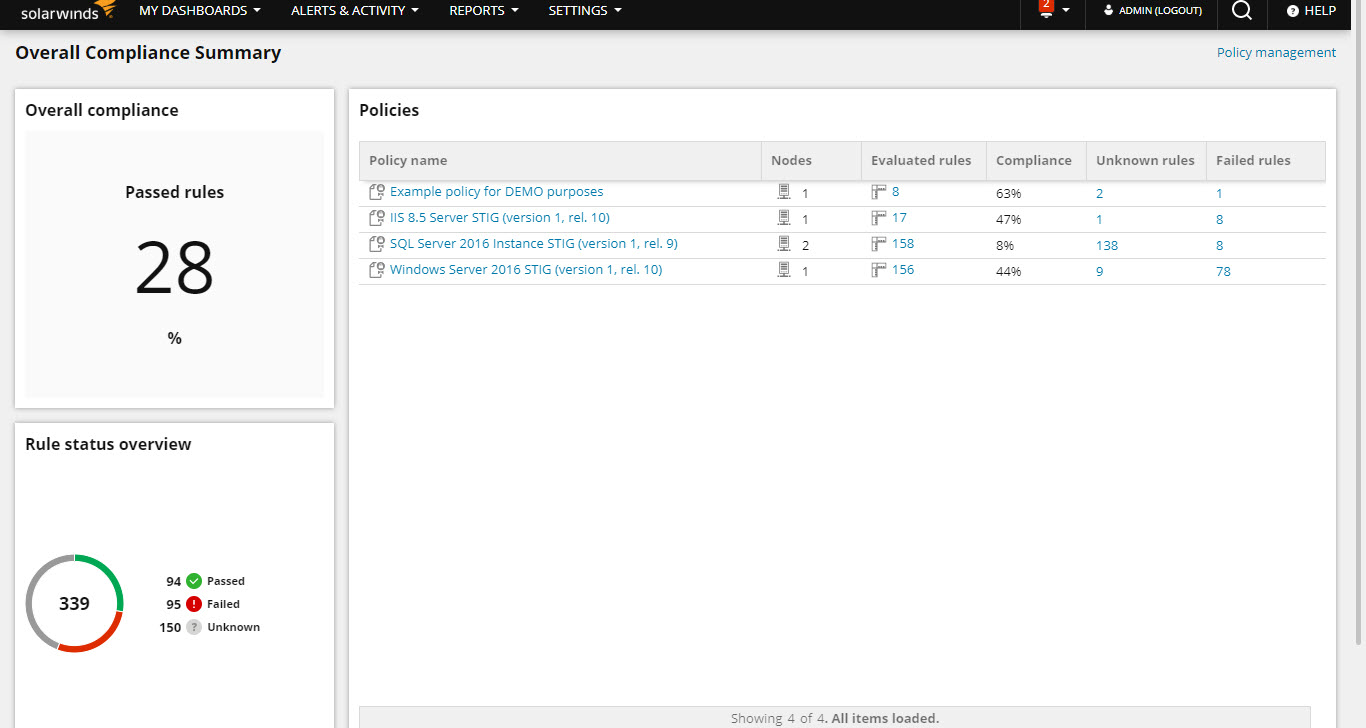This screenshot has height=728, width=1366.
Task: Click the Unknown legend label
Action: pyautogui.click(x=233, y=627)
